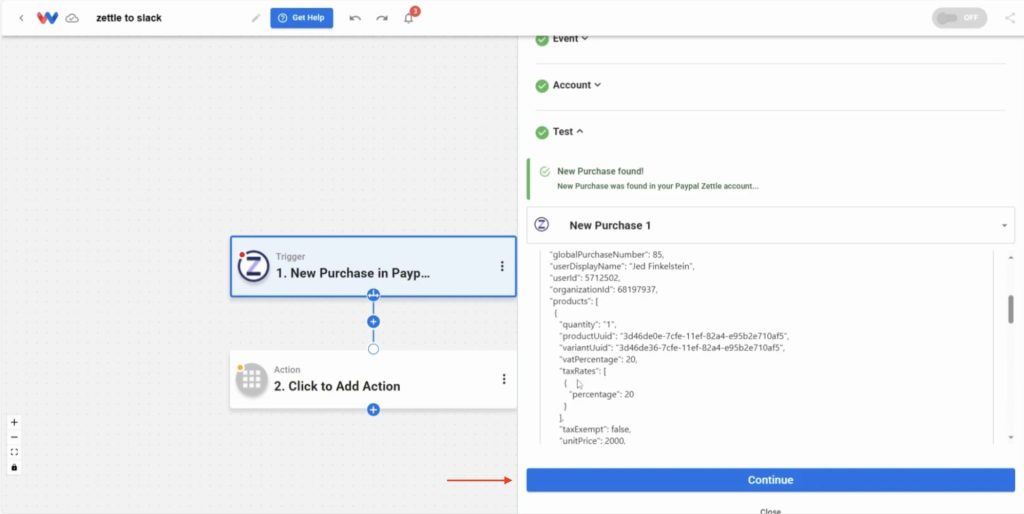Click the Get Help button

pyautogui.click(x=302, y=18)
